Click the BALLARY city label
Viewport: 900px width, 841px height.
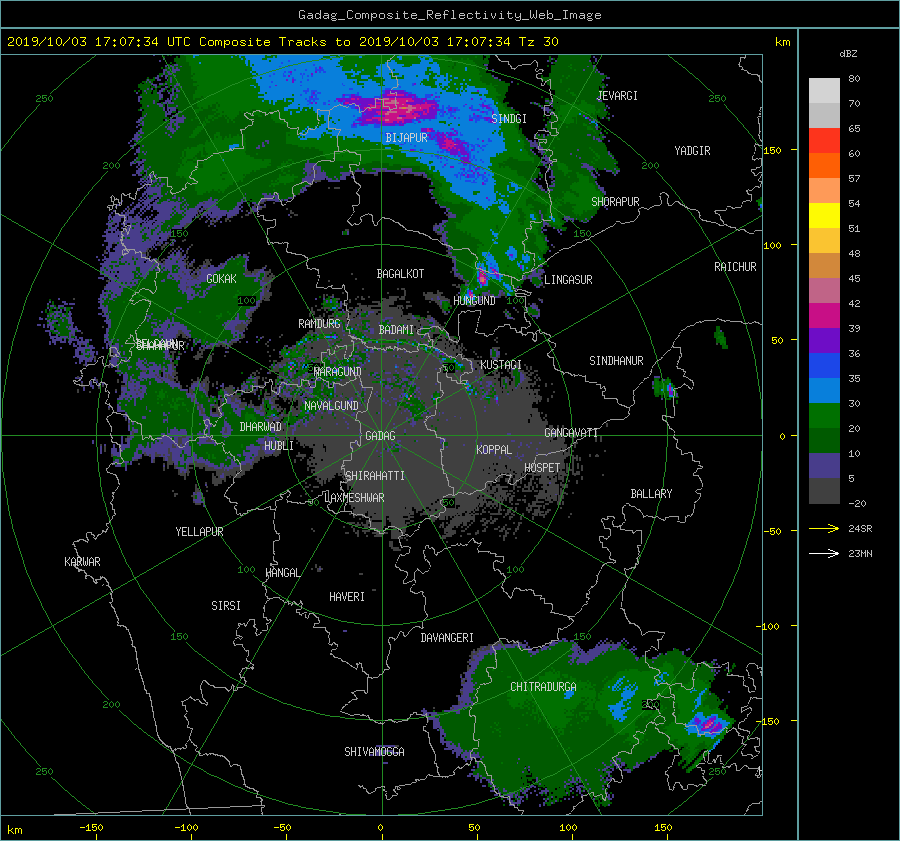[x=651, y=493]
